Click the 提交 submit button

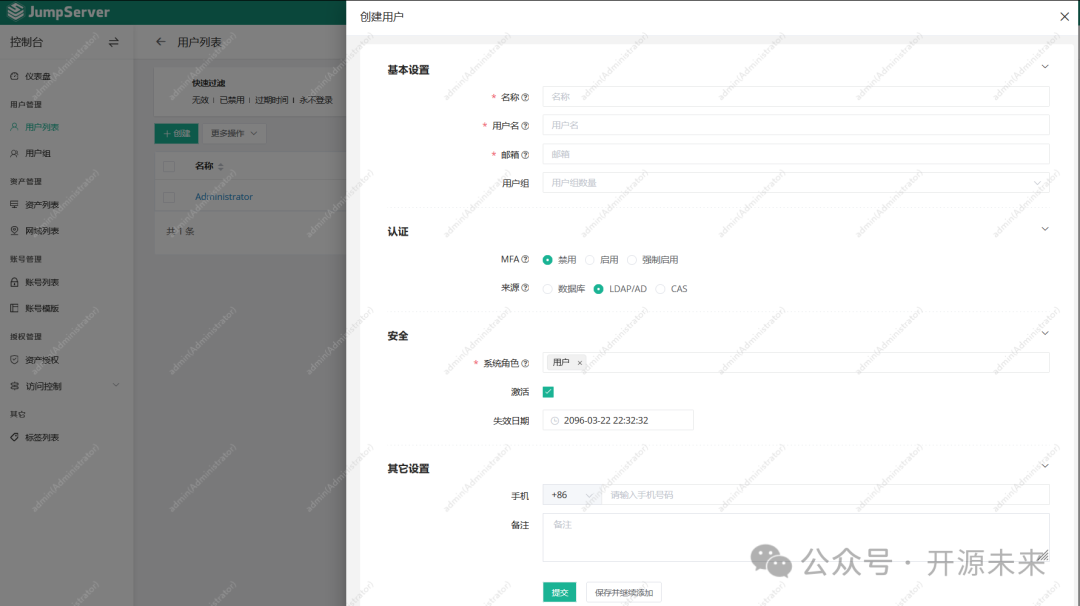point(559,591)
